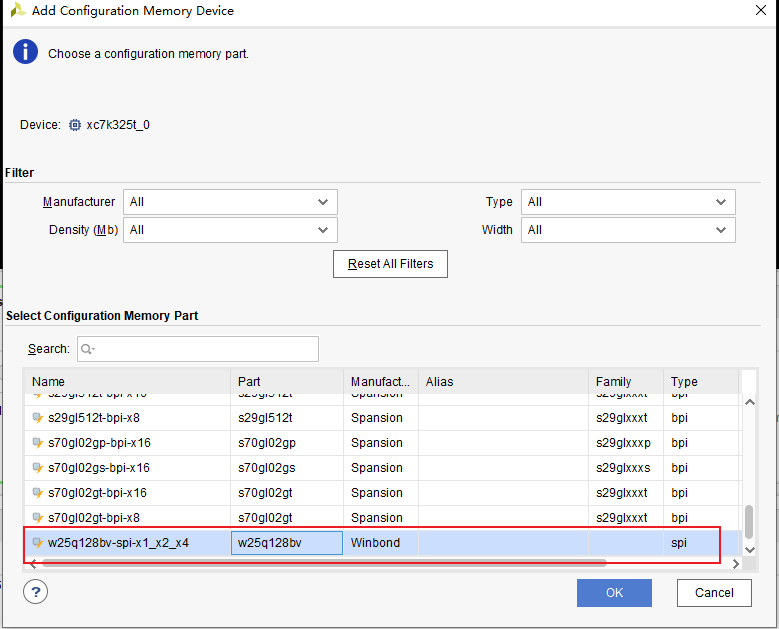The image size is (779, 629).
Task: Click the magnifier icon in Search box
Action: [x=87, y=349]
